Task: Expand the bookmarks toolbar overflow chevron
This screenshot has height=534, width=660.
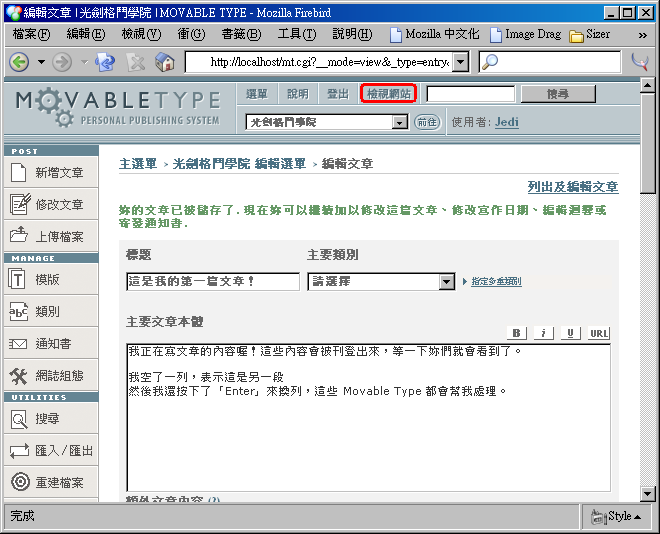Action: 642,35
